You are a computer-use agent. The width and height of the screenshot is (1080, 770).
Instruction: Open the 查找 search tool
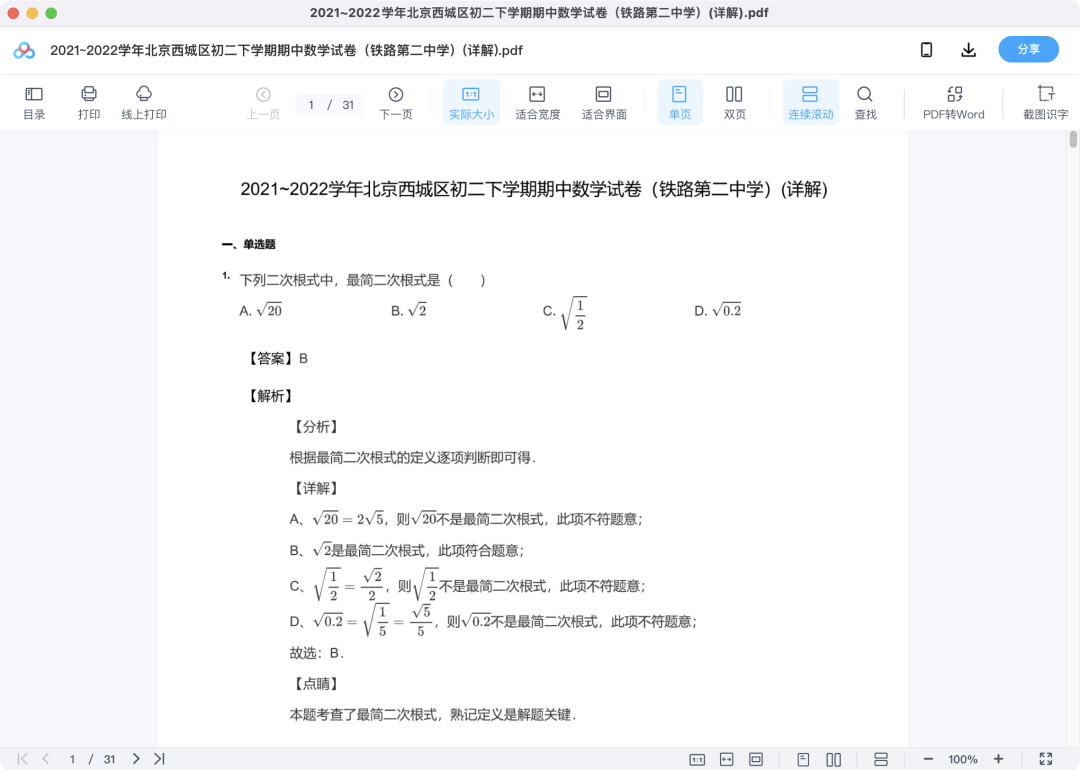pos(865,103)
